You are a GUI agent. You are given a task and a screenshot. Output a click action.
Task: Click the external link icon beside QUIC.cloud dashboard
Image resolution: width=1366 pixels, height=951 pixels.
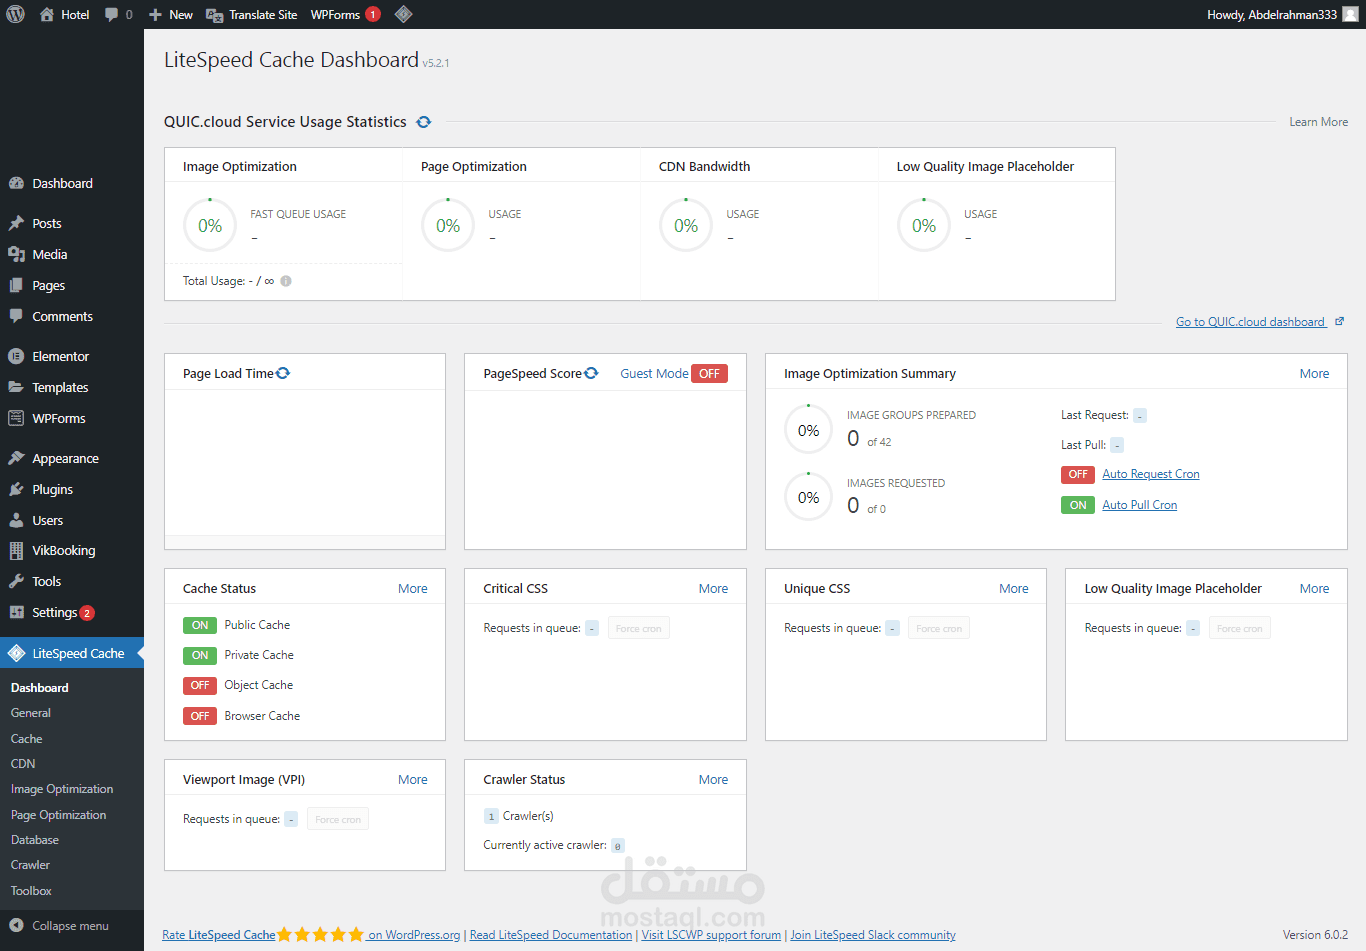[1339, 321]
